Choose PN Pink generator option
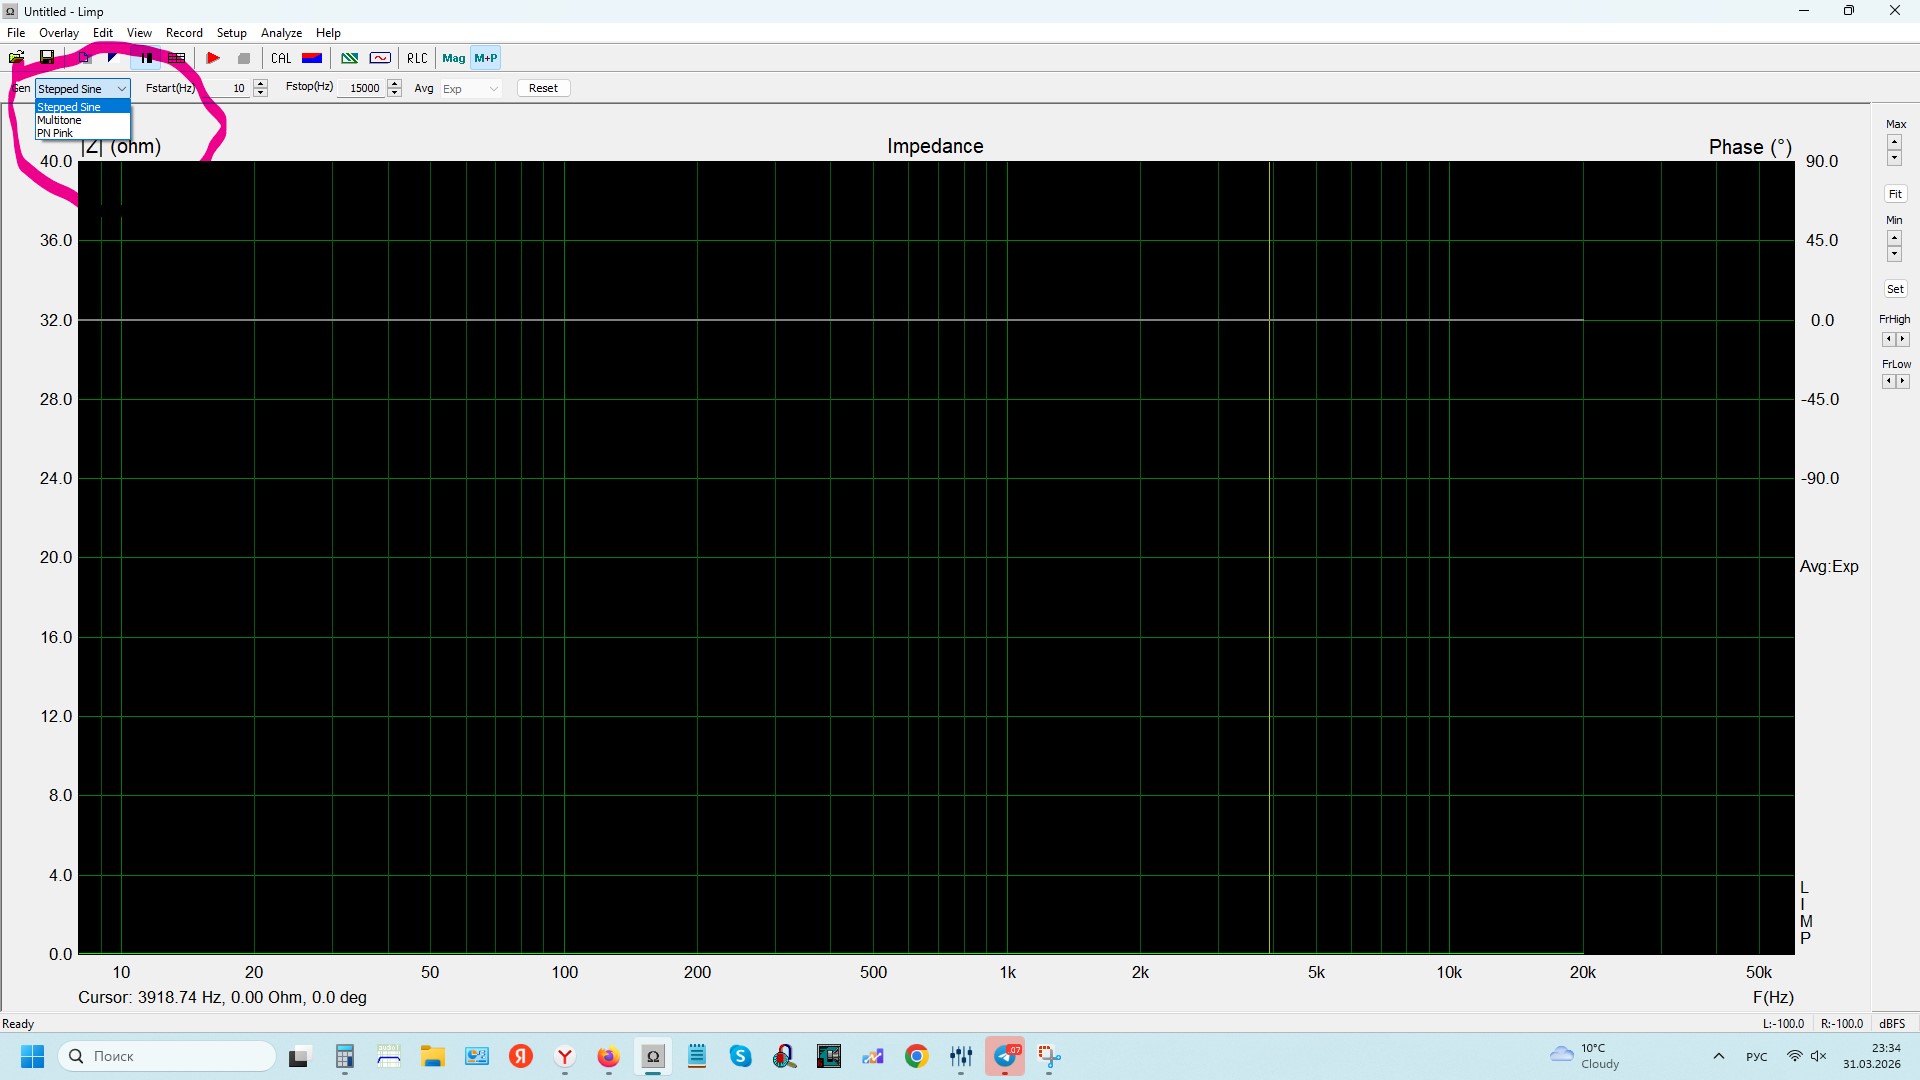Viewport: 1920px width, 1080px height. (56, 133)
